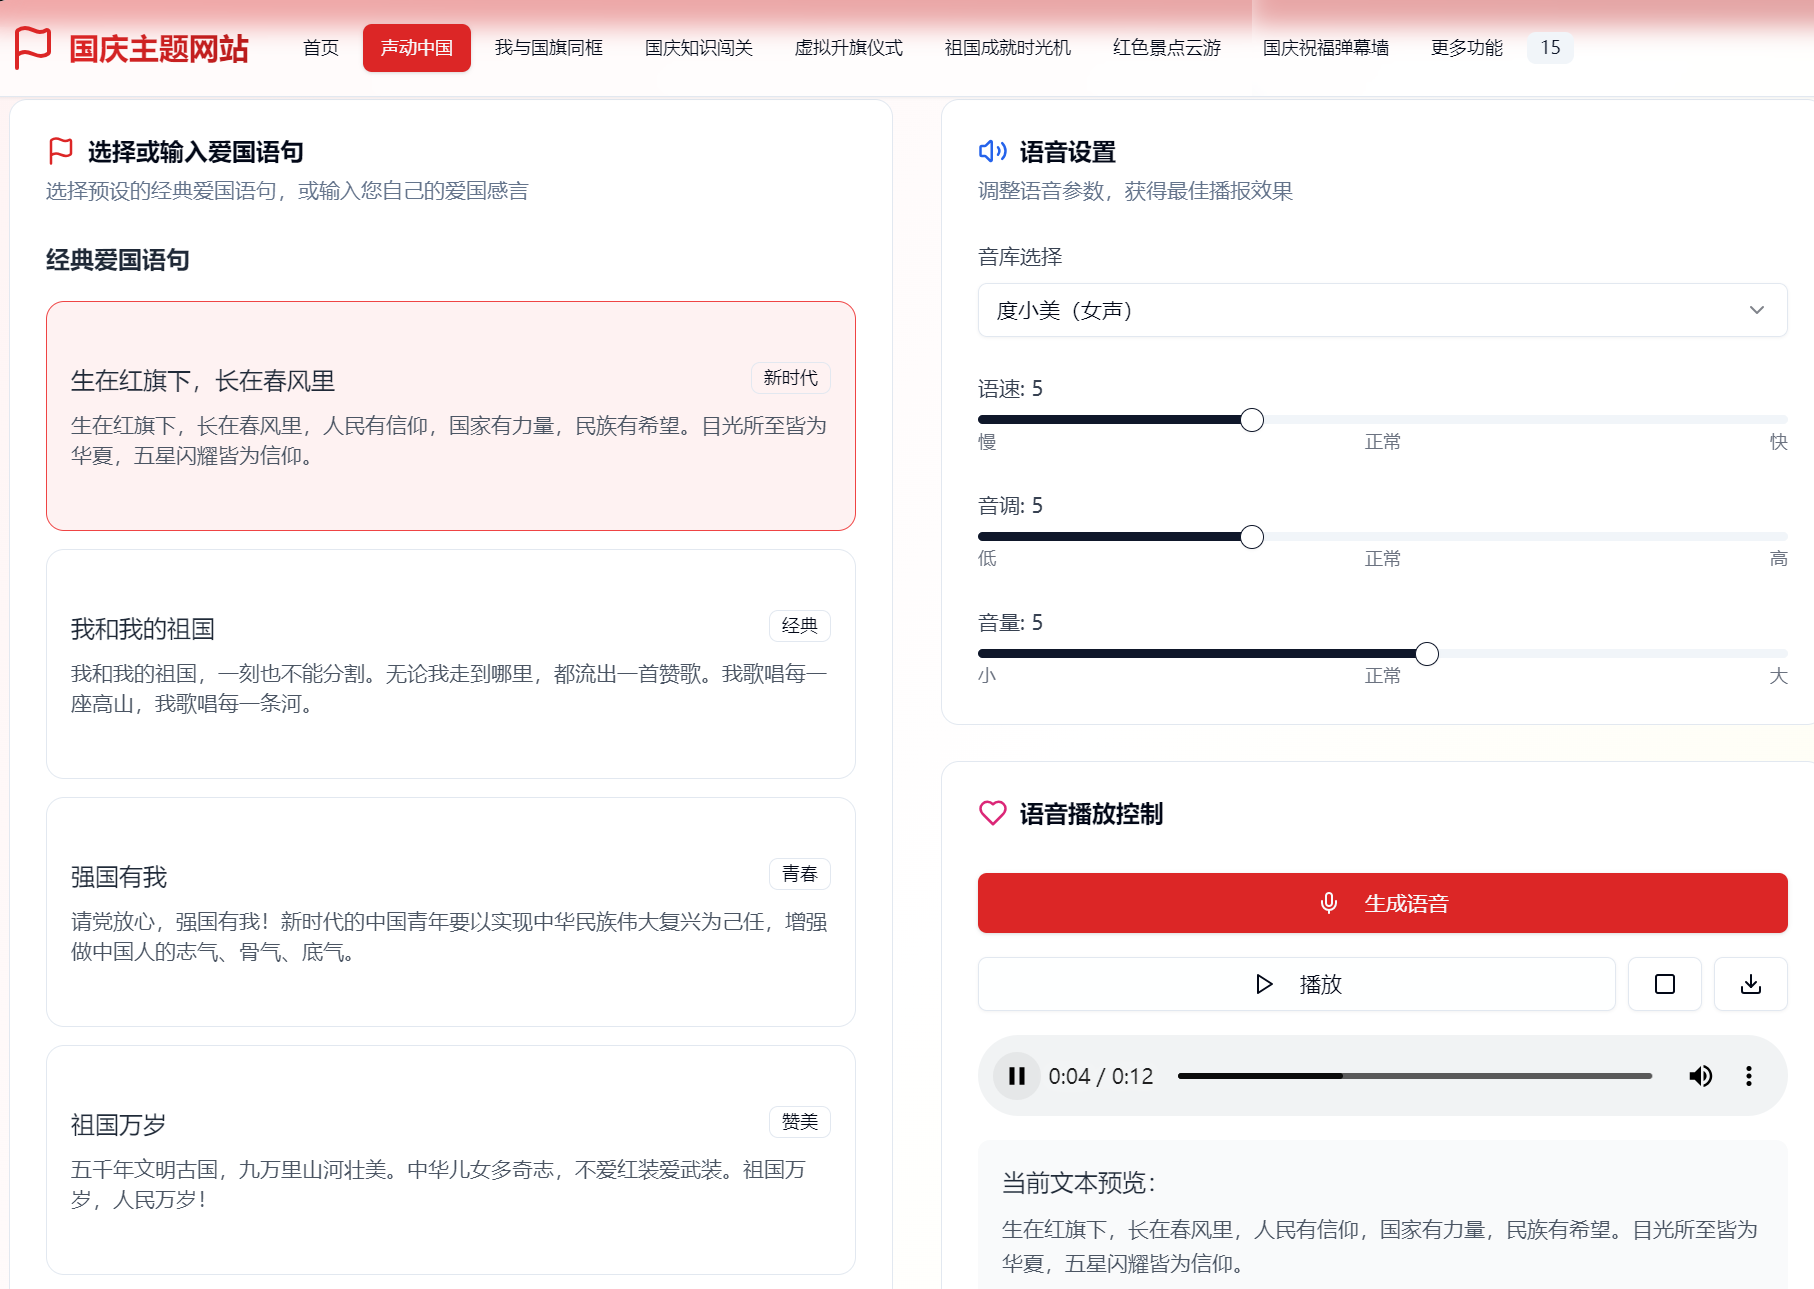Go to the 首页 tab
1814x1289 pixels.
pyautogui.click(x=321, y=48)
